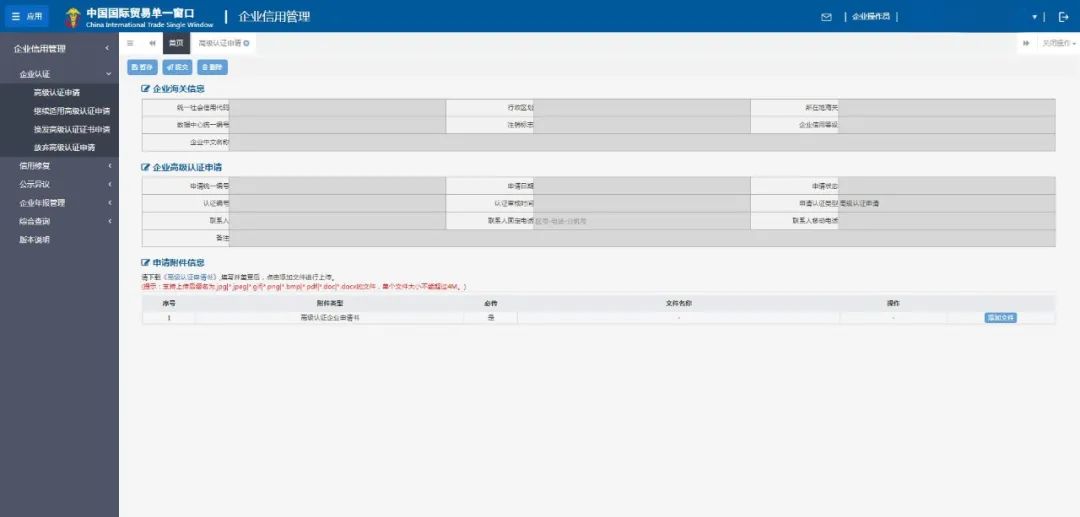Open the user dropdown arrow in header
The image size is (1080, 517).
point(1034,17)
